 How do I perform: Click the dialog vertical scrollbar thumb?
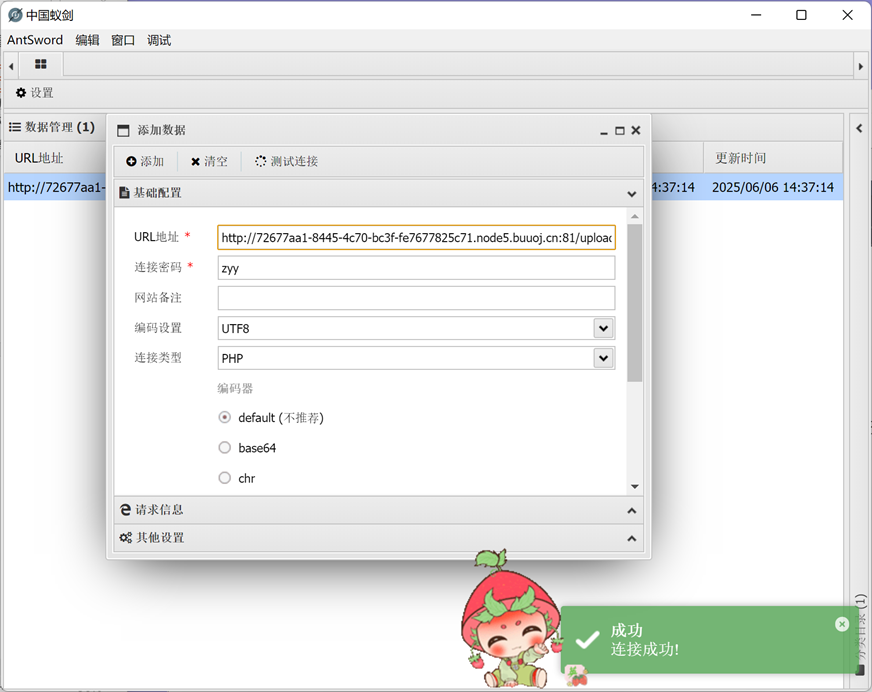635,303
